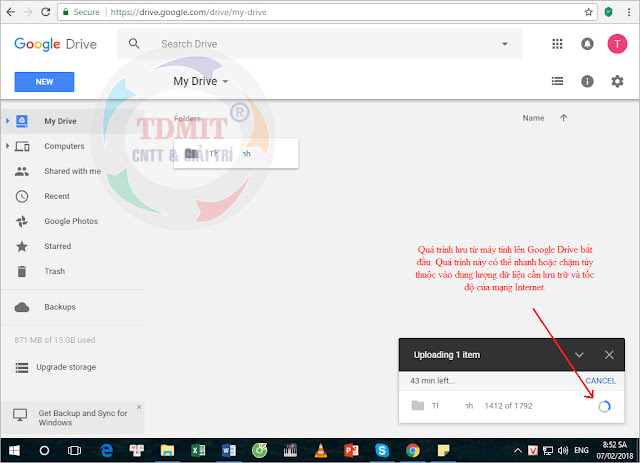Open the Chrome three-dot menu

(x=629, y=12)
